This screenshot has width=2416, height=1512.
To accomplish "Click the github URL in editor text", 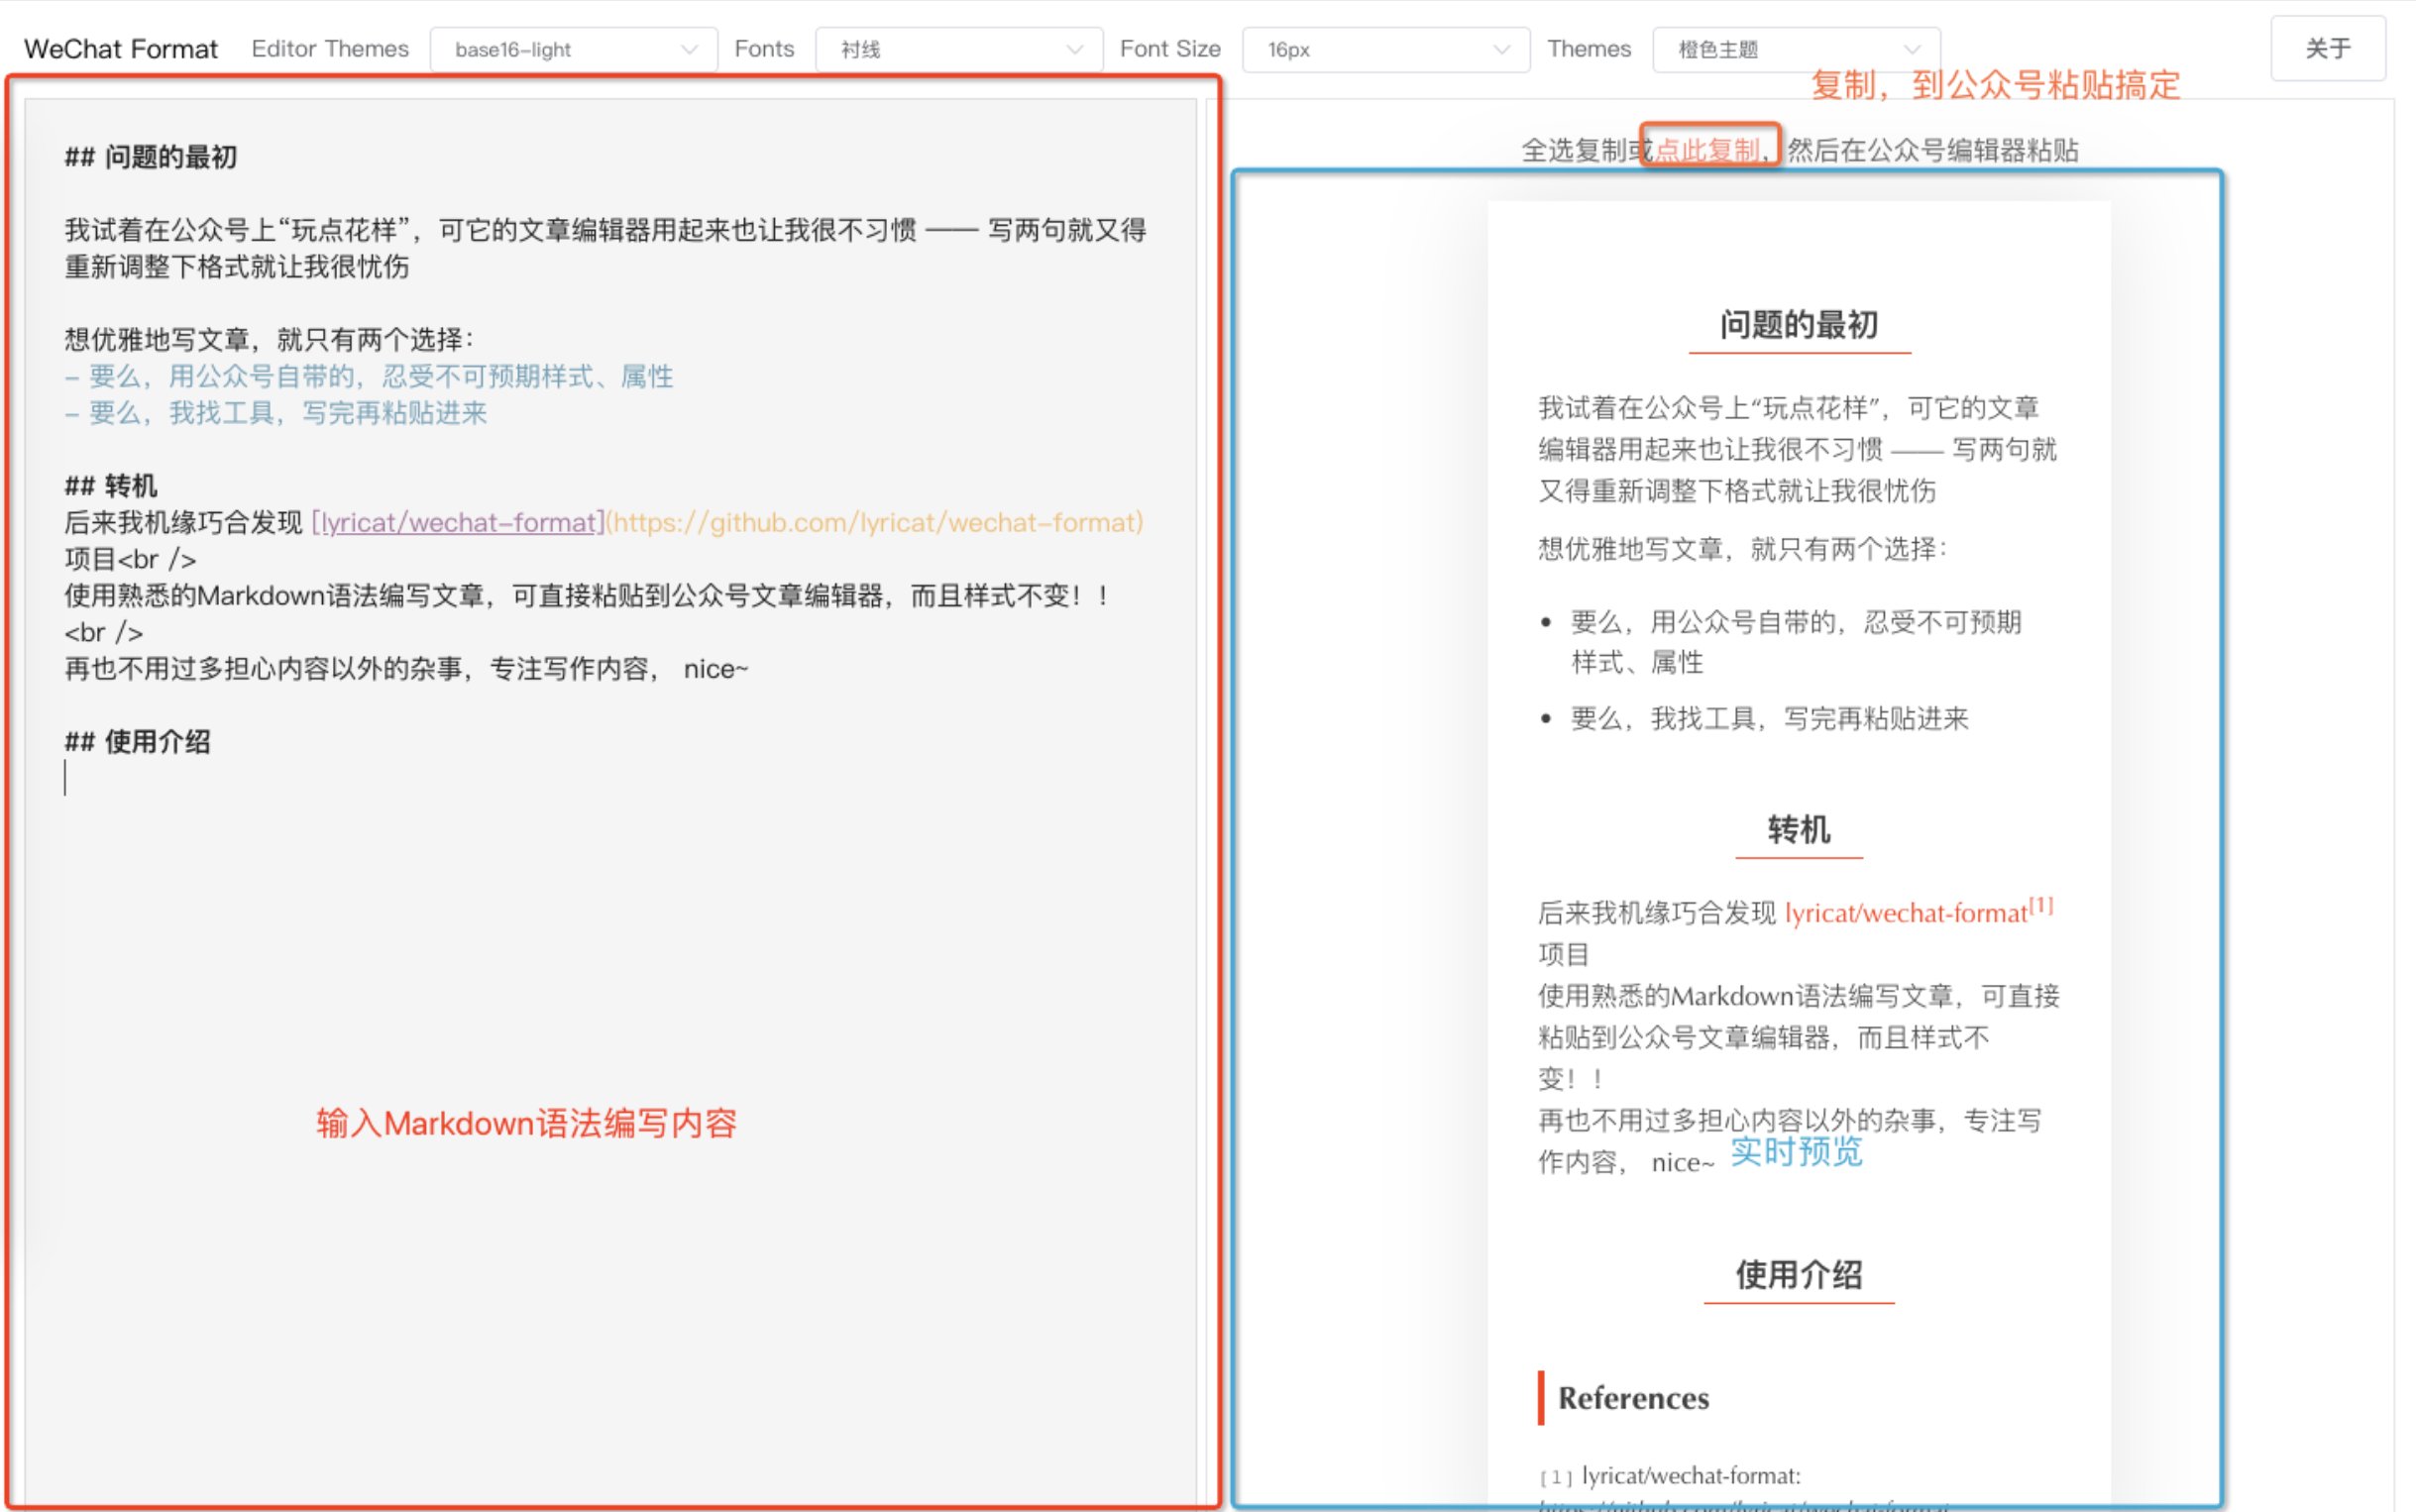I will (x=876, y=522).
